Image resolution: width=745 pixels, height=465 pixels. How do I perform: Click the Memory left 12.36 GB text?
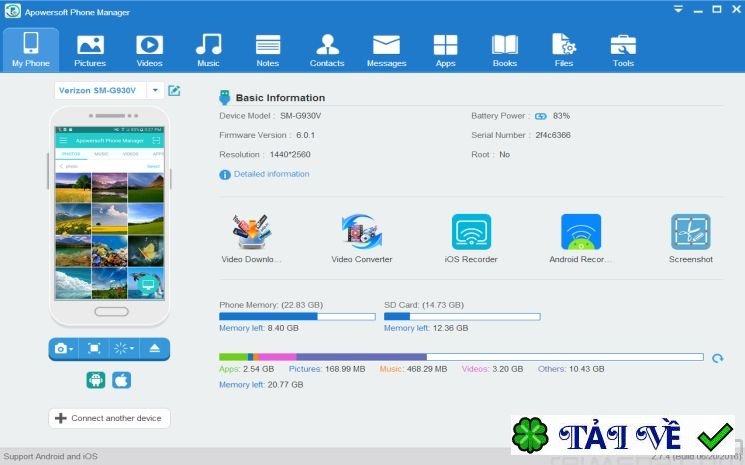click(x=426, y=328)
